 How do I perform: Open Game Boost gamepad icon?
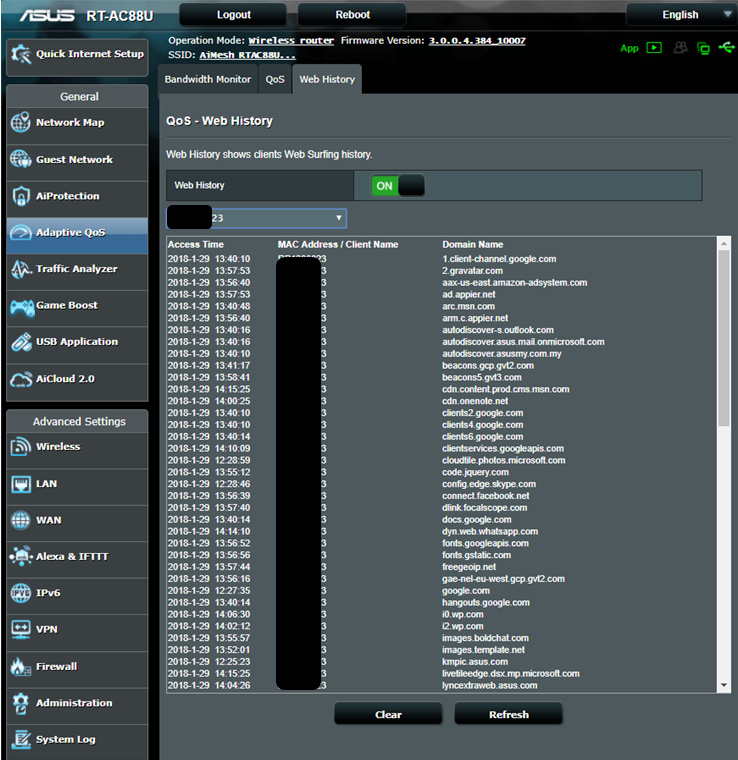coord(22,307)
